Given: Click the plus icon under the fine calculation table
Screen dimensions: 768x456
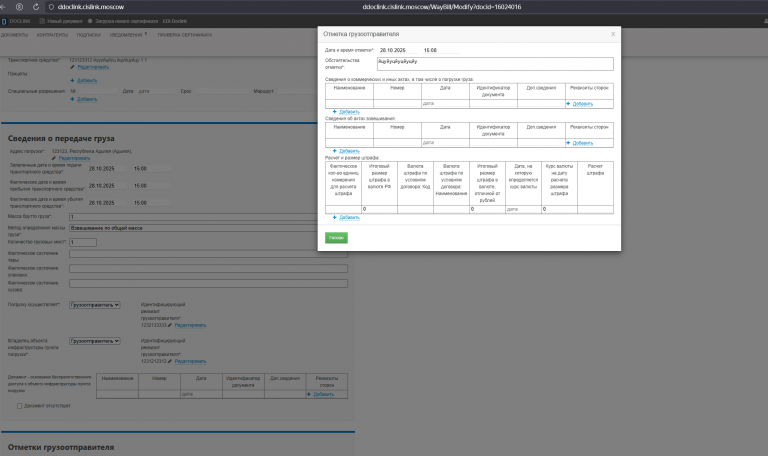Looking at the screenshot, I should [335, 217].
